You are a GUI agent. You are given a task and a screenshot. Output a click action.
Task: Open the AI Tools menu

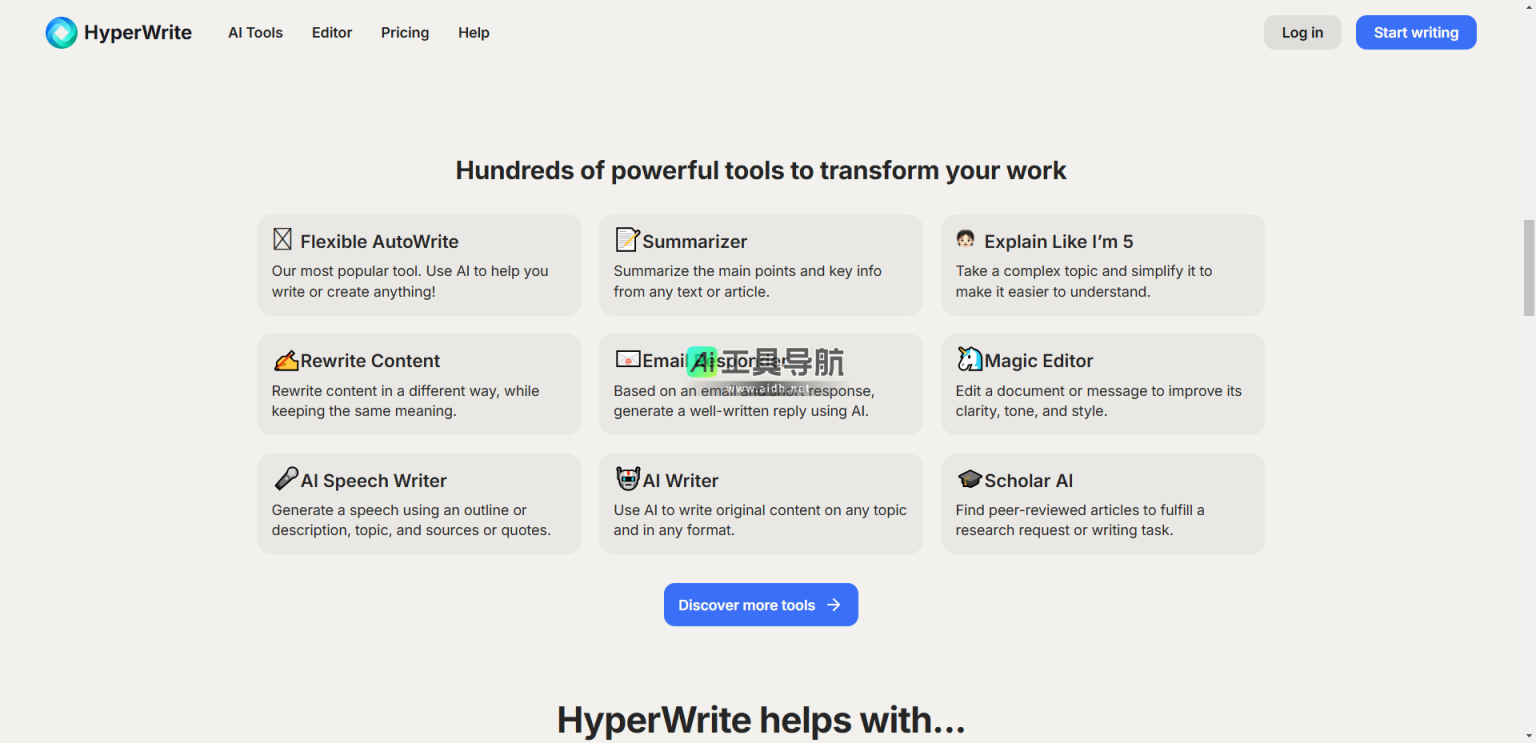coord(255,32)
